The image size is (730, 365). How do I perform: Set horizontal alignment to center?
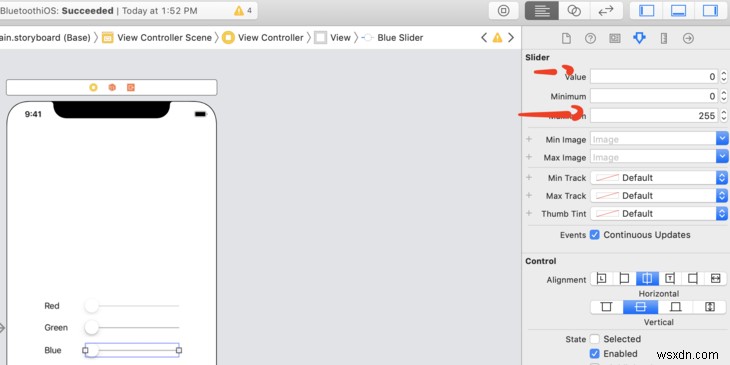pyautogui.click(x=647, y=279)
